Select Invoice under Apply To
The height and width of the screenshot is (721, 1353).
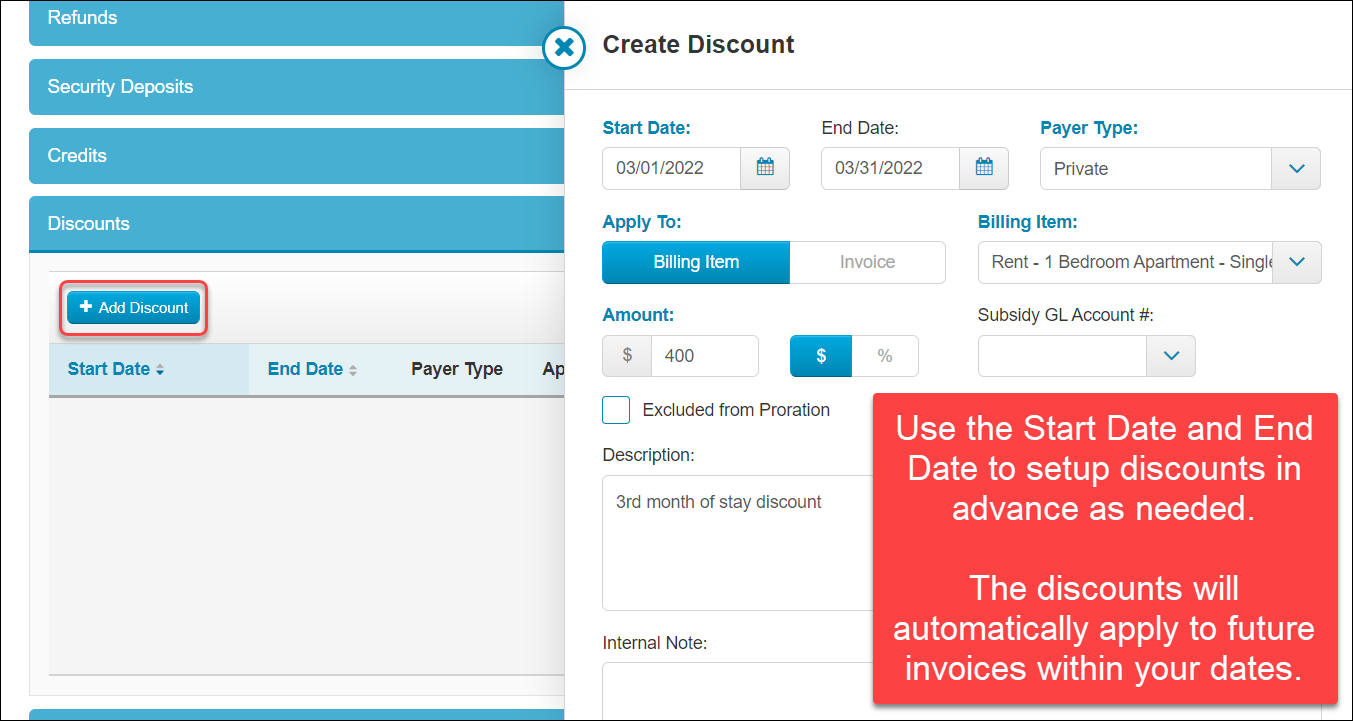pos(867,262)
